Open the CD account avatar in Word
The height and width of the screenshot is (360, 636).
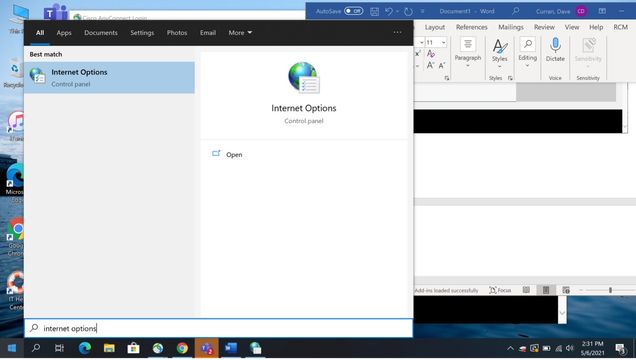tap(581, 11)
